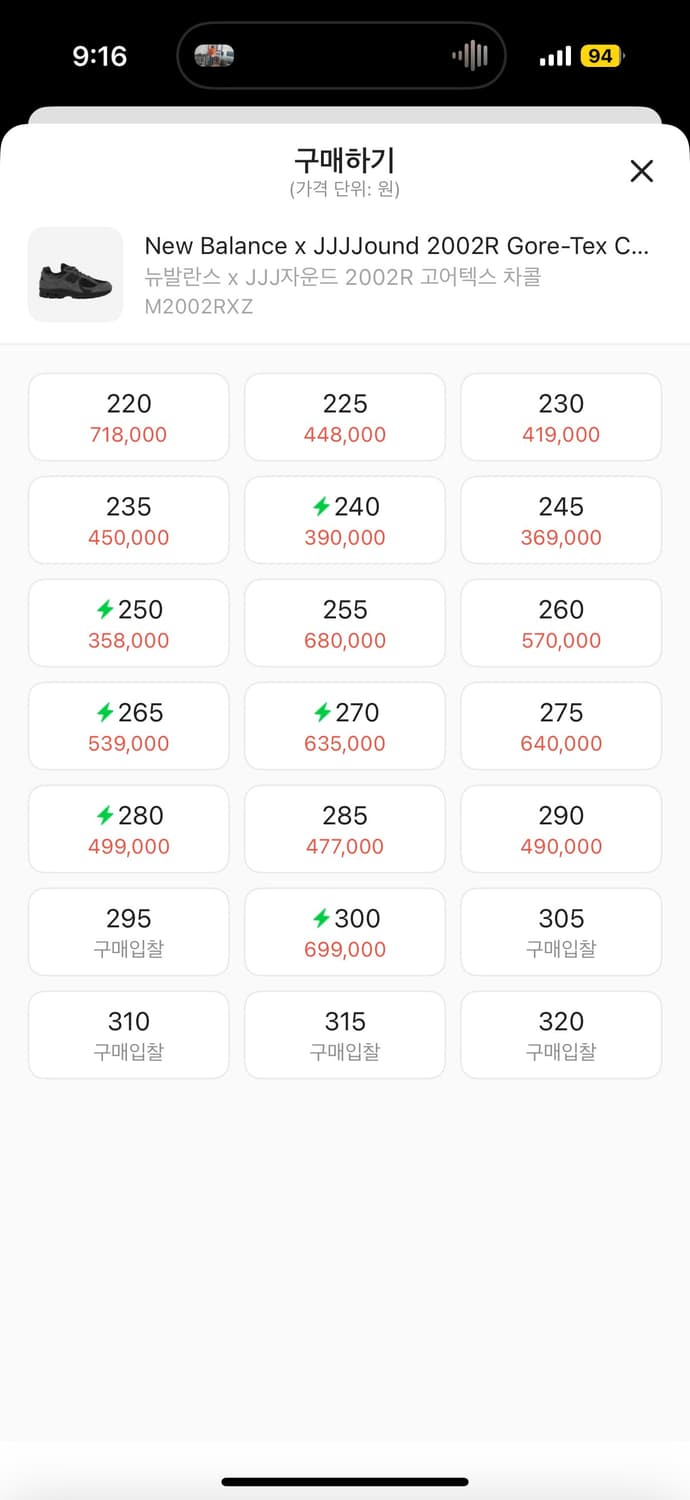Tap the lightning icon on size 250
The width and height of the screenshot is (690, 1500).
click(x=105, y=610)
